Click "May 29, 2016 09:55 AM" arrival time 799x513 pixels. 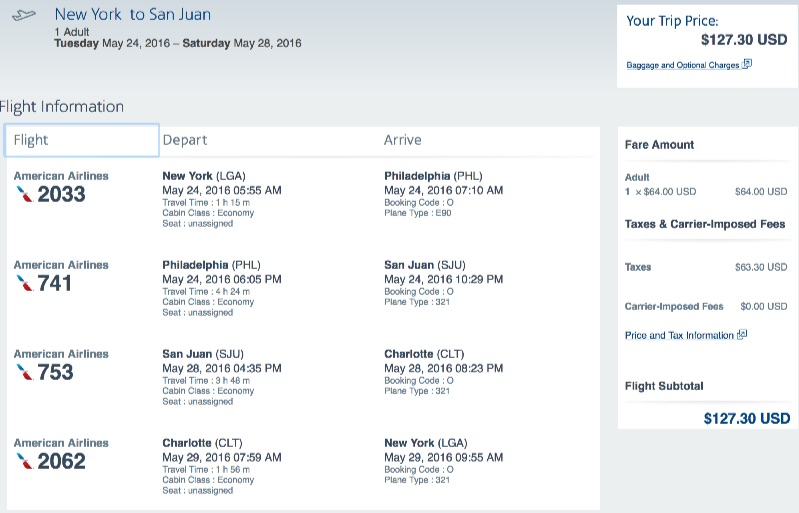click(443, 458)
